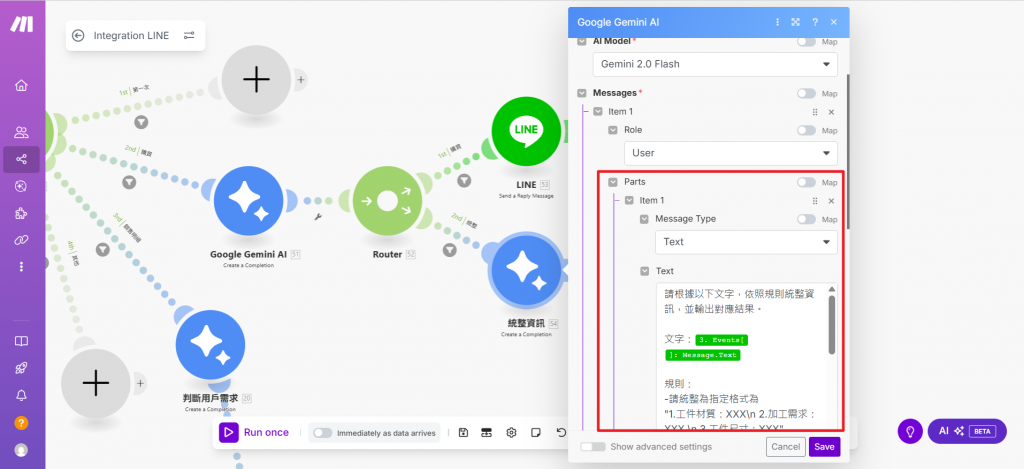Open the Role dropdown showing User
Image resolution: width=1024 pixels, height=469 pixels.
[x=731, y=153]
